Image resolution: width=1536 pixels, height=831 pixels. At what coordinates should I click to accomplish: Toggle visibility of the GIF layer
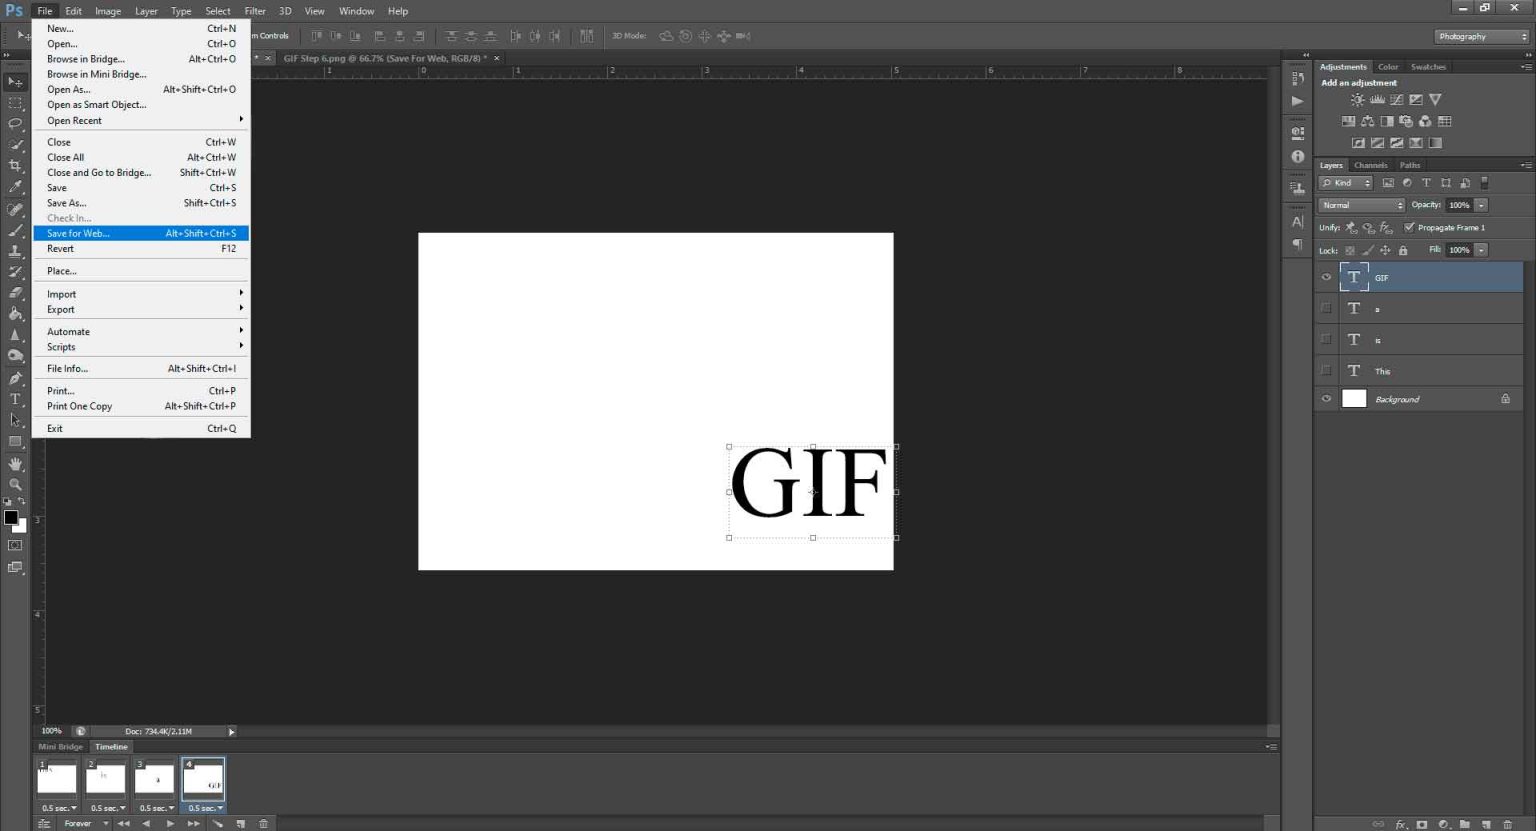pyautogui.click(x=1326, y=277)
